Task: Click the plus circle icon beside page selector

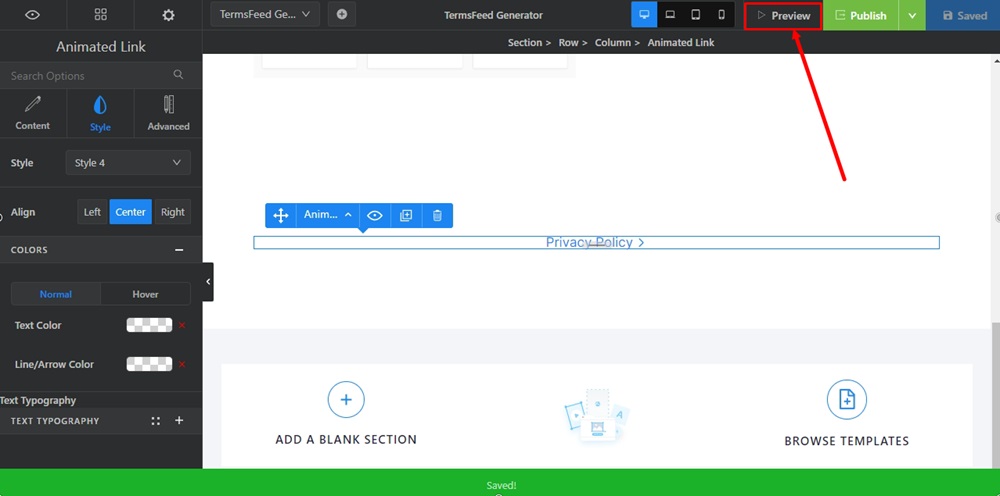Action: pyautogui.click(x=342, y=15)
